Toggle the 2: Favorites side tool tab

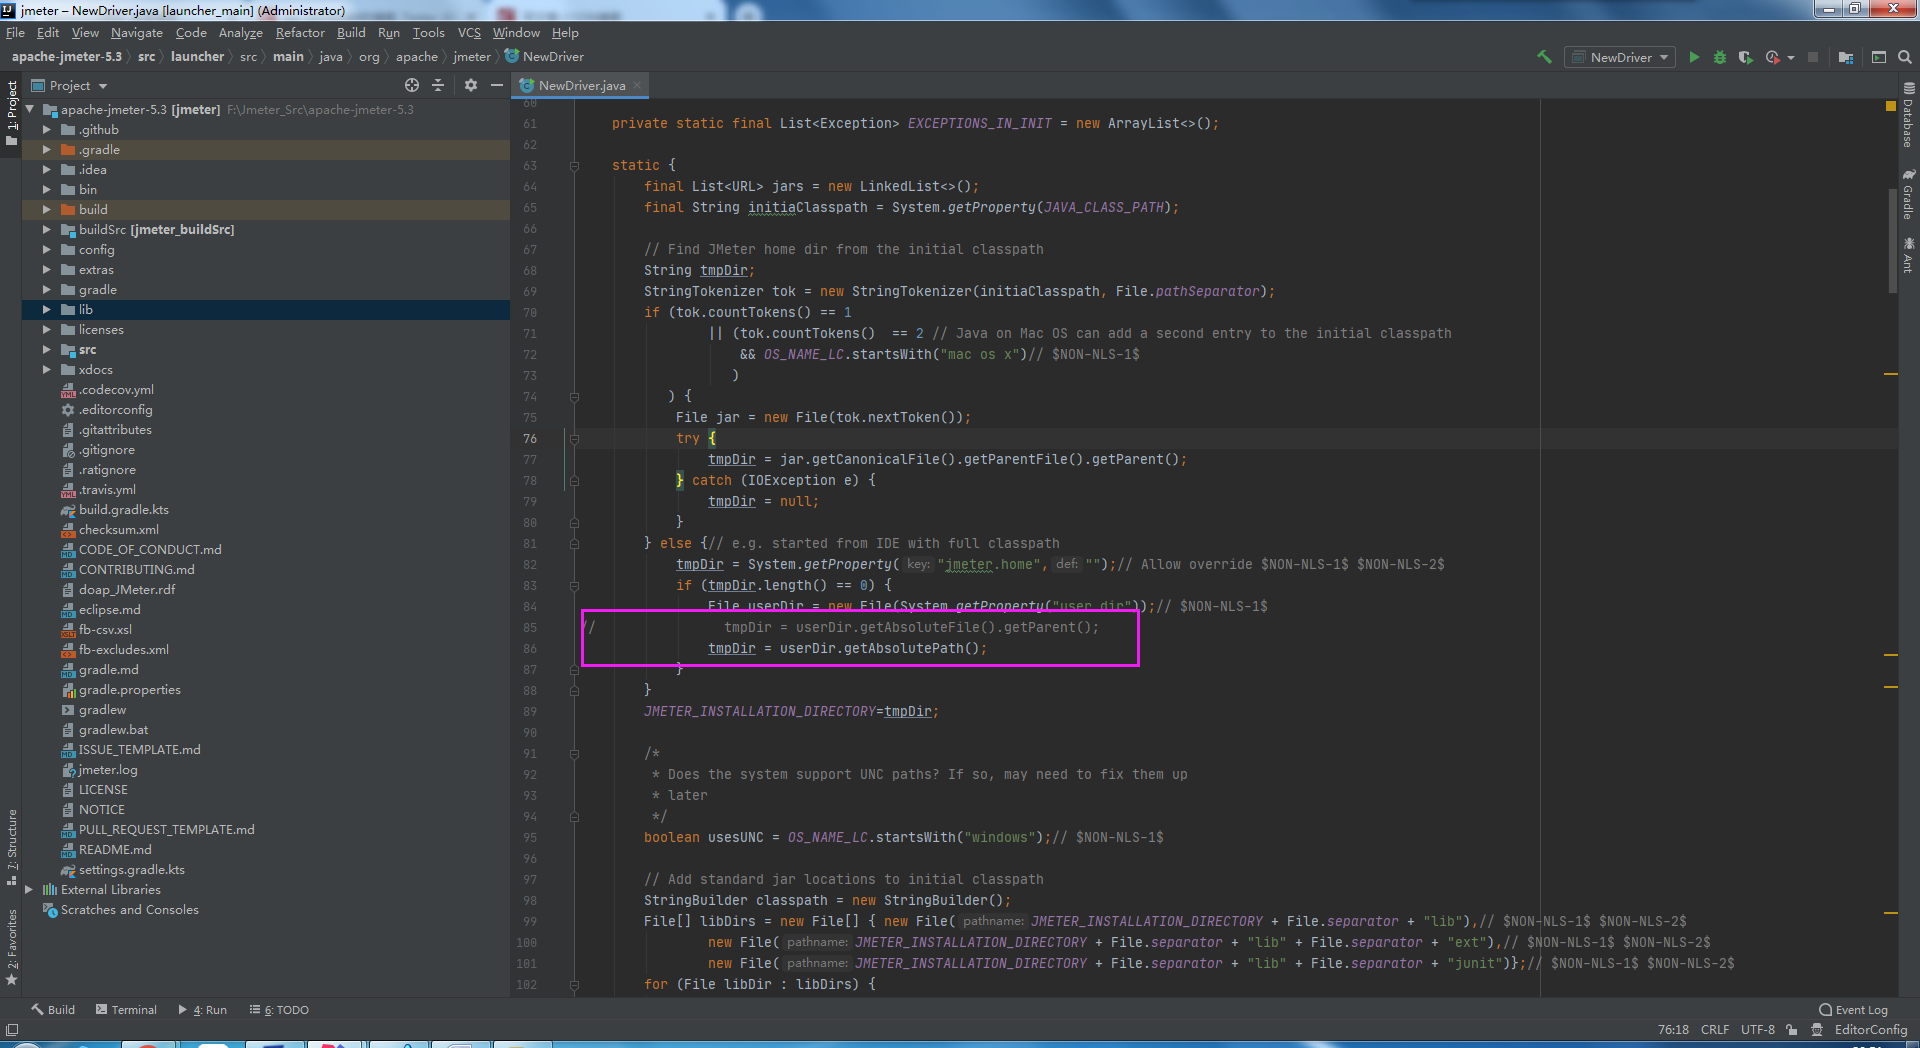pos(12,947)
